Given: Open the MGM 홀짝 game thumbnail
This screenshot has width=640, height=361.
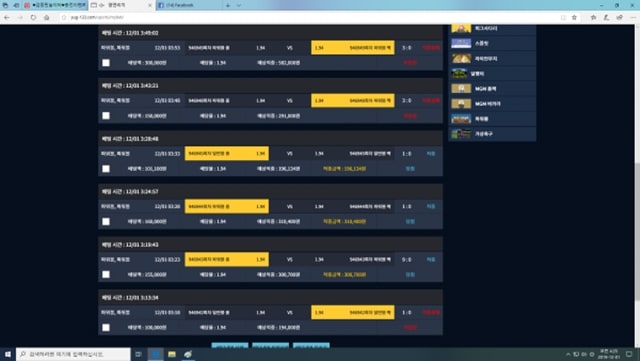Looking at the screenshot, I should (x=461, y=89).
